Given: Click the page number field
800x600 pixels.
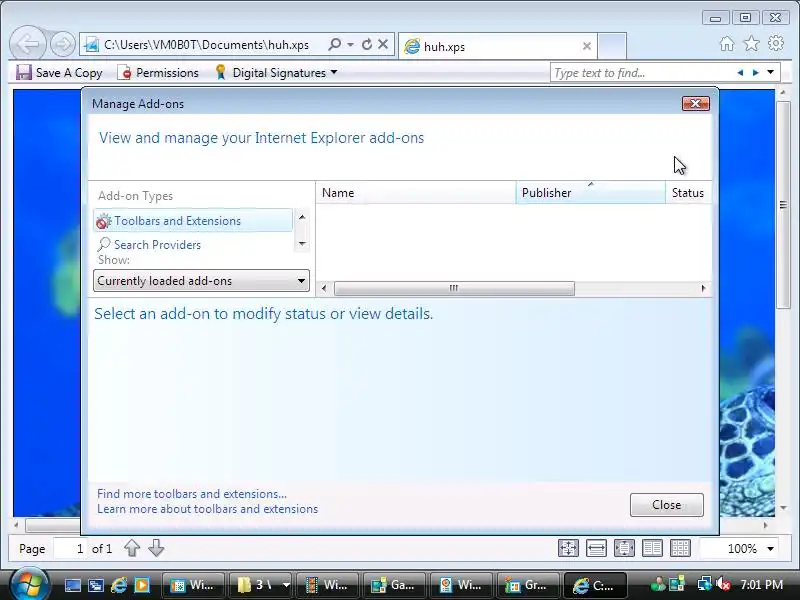Looking at the screenshot, I should click(70, 548).
